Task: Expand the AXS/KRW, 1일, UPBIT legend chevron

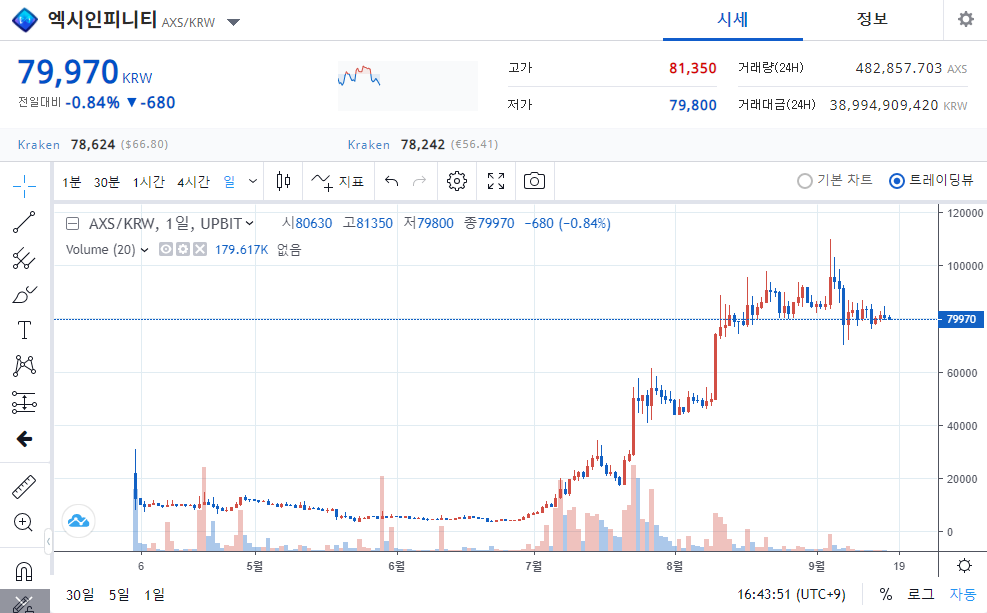Action: click(250, 223)
